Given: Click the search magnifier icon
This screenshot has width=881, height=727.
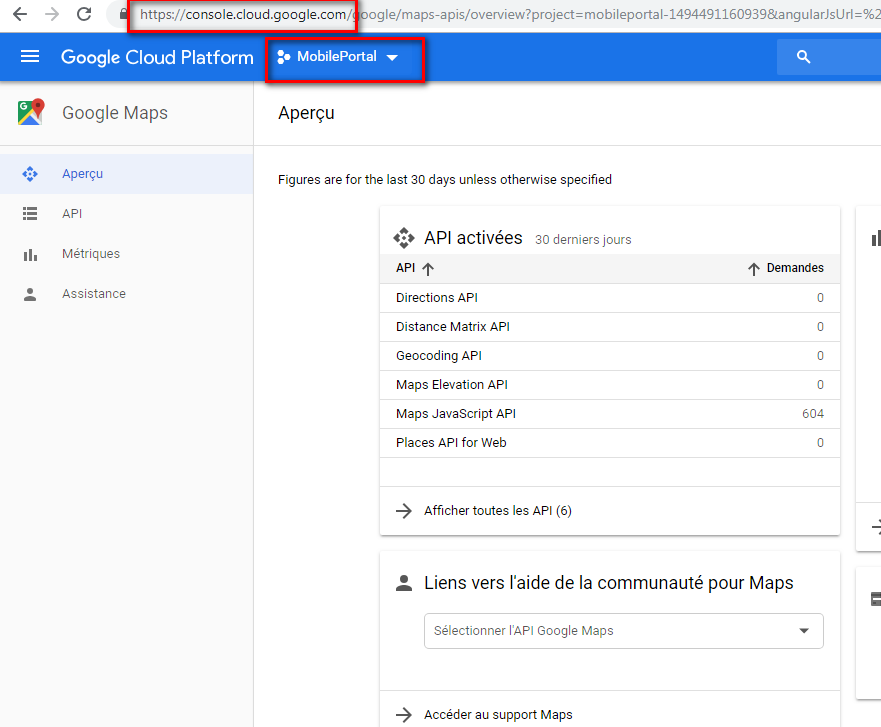Looking at the screenshot, I should coord(803,57).
